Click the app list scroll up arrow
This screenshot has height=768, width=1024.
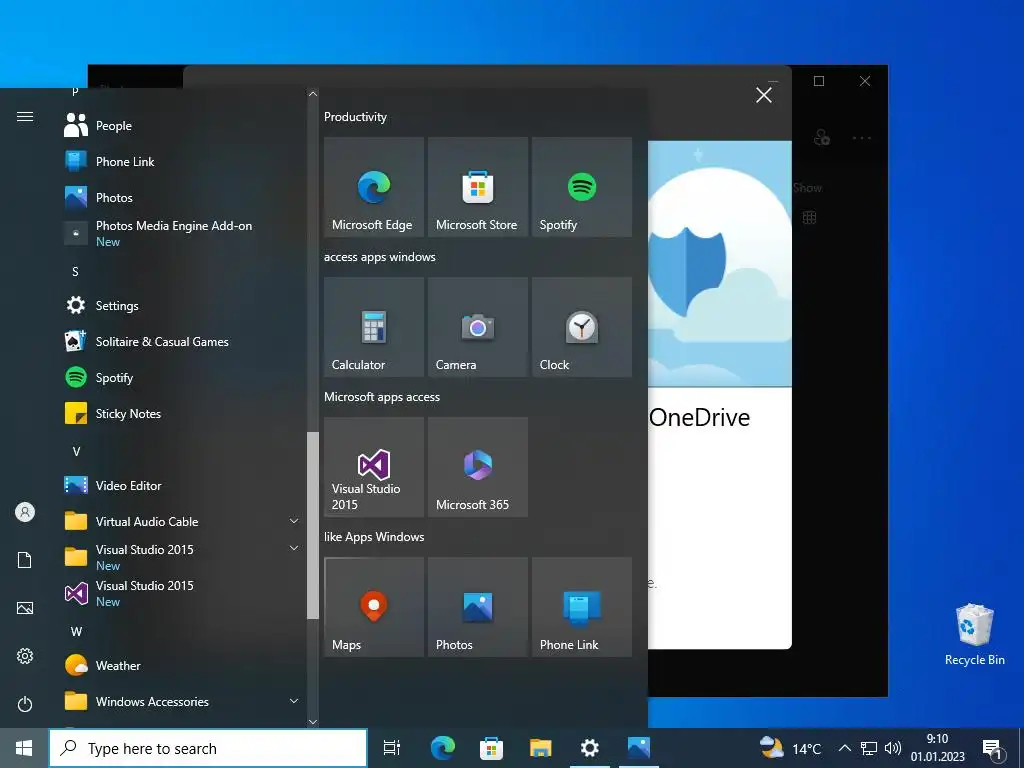[x=313, y=94]
